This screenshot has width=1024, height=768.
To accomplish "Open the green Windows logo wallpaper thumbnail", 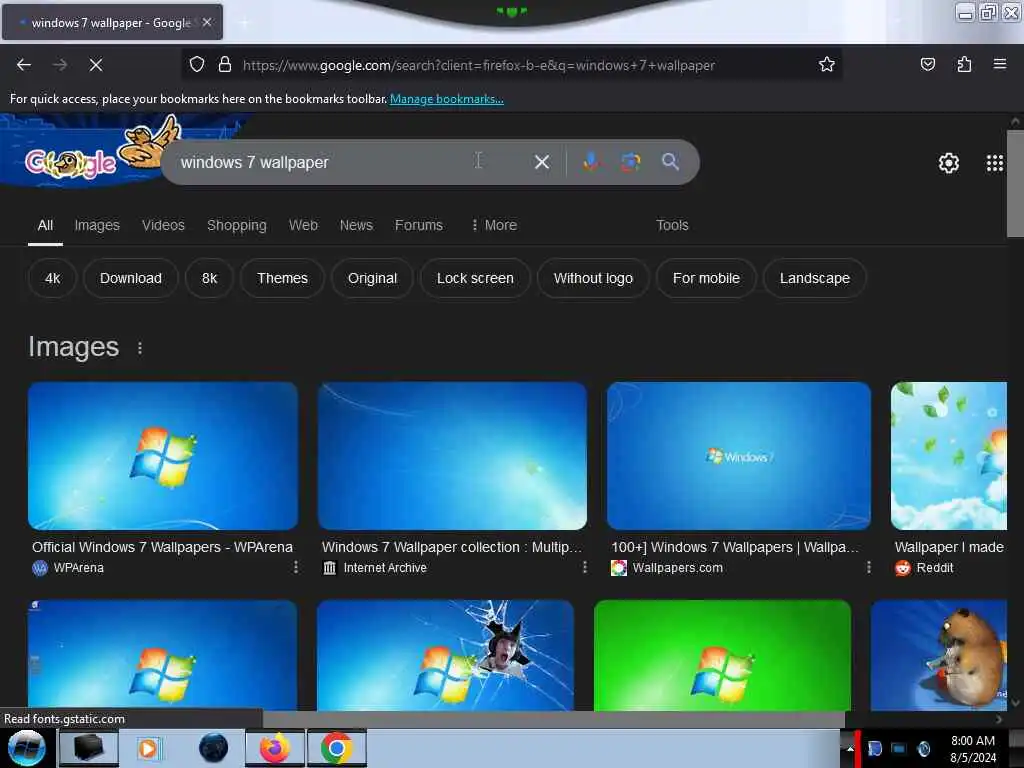I will click(x=722, y=655).
